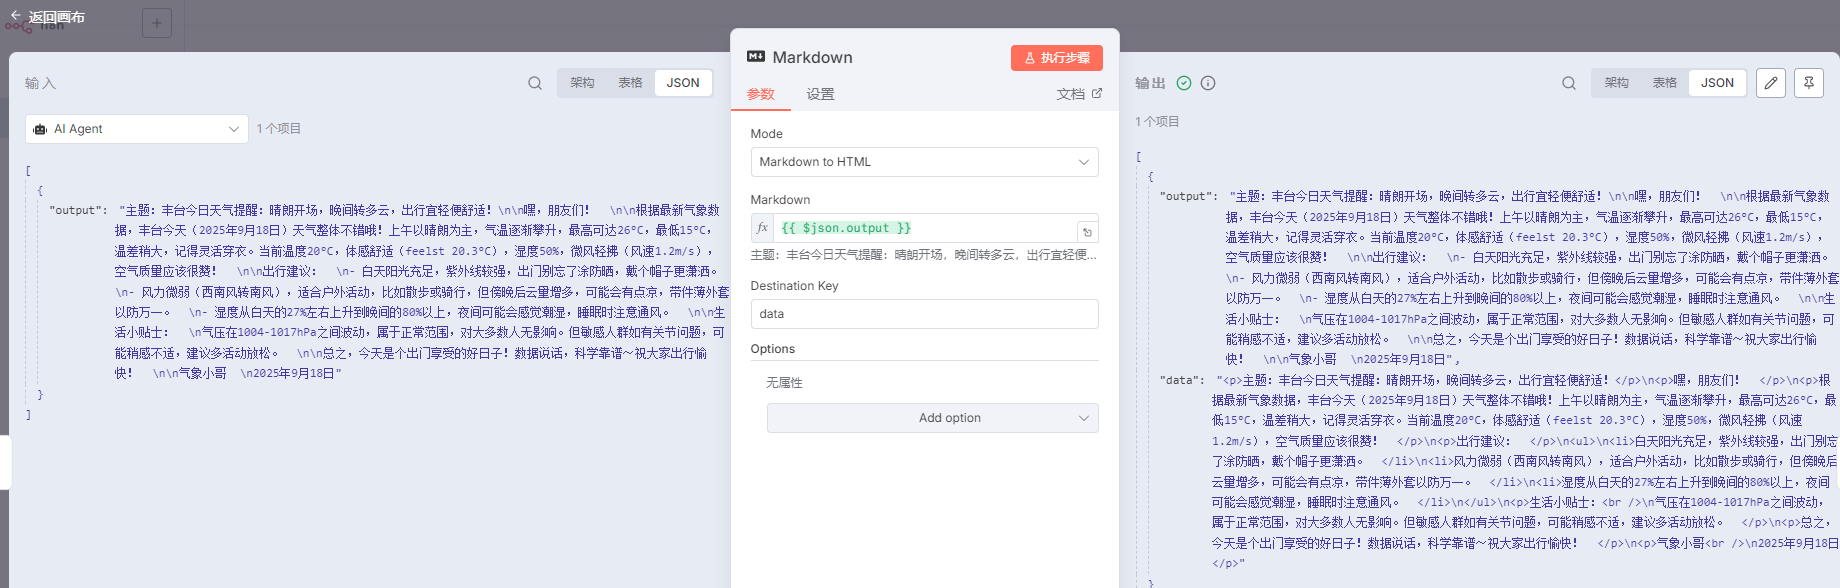
Task: Click the back arrow to return to canvas
Action: pyautogui.click(x=16, y=16)
